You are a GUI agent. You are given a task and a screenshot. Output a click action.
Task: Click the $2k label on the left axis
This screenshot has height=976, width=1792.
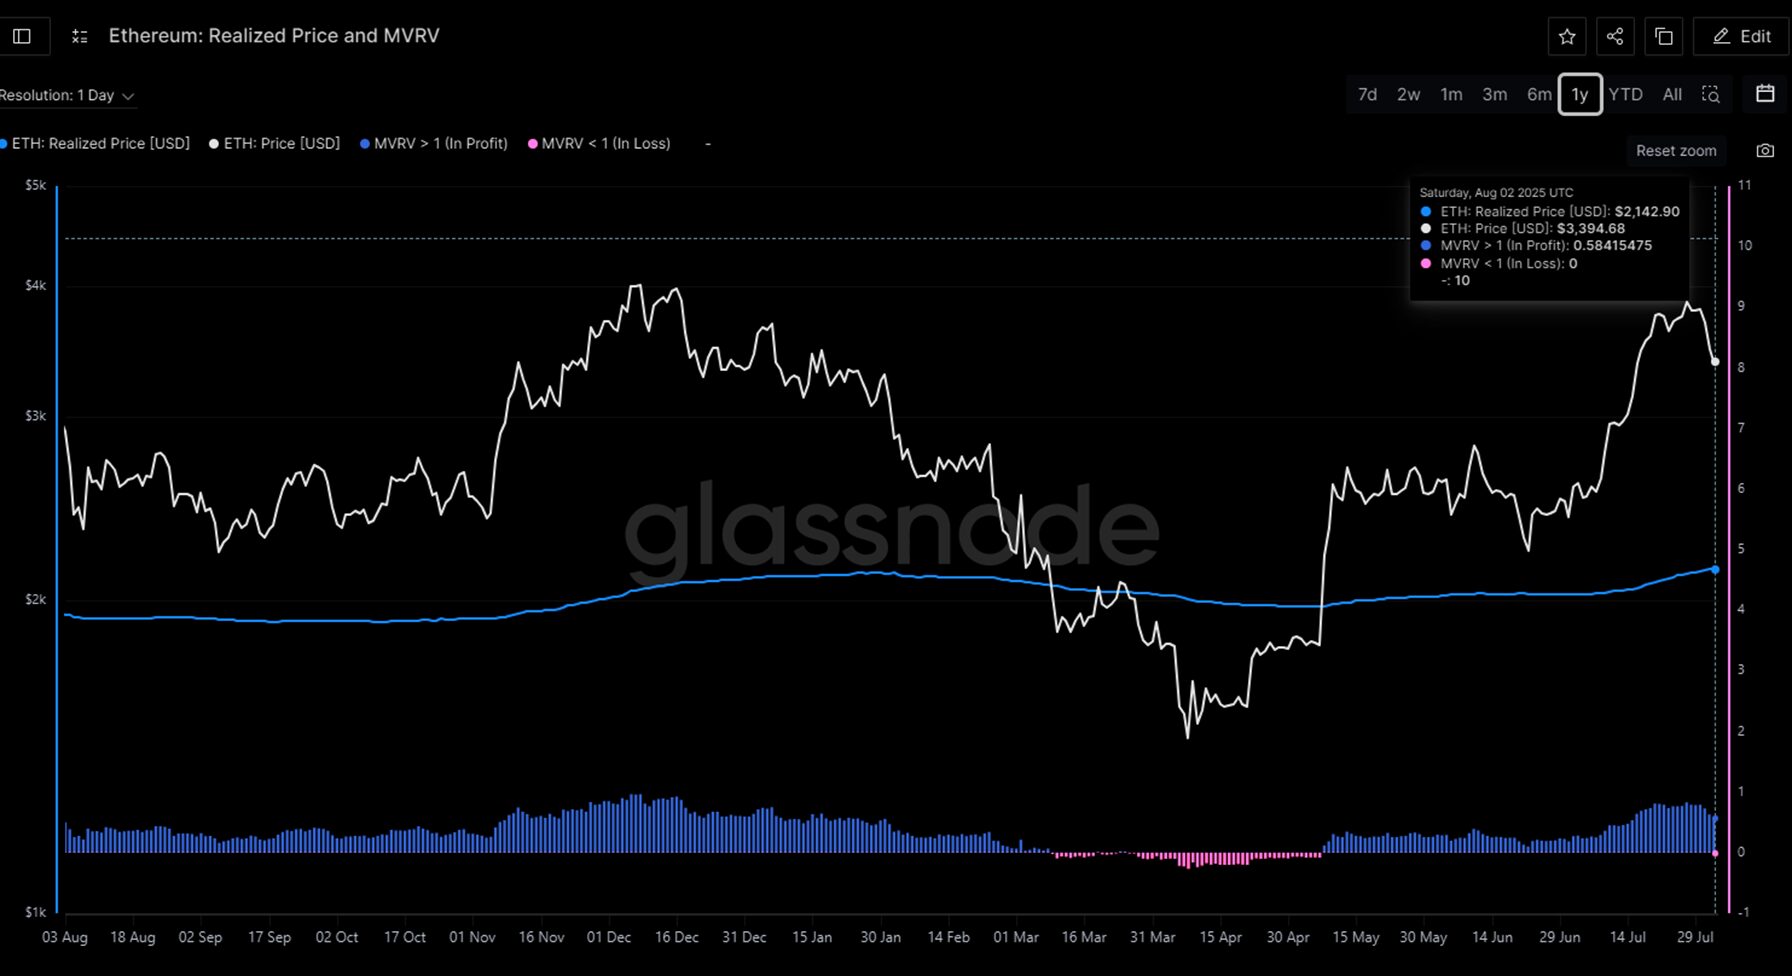point(36,599)
